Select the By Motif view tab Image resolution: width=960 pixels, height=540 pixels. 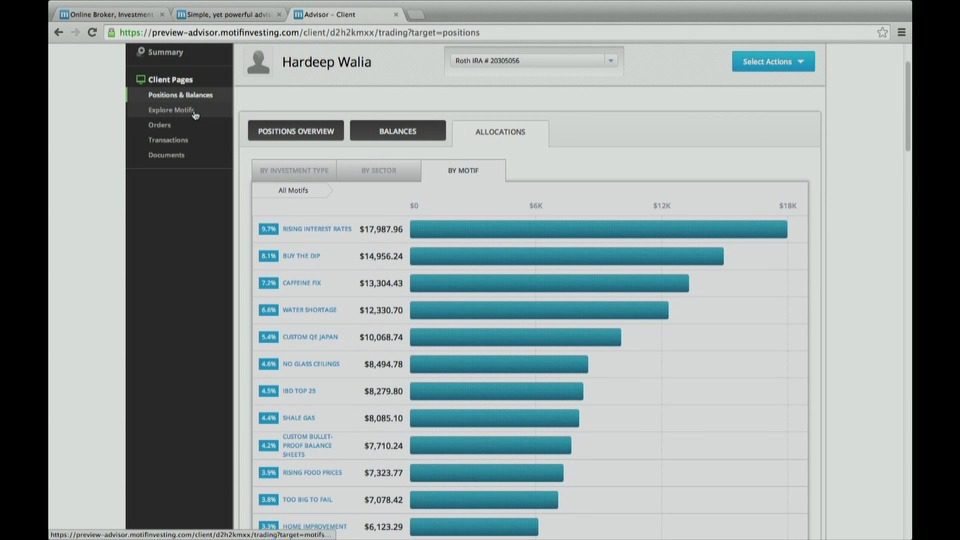coord(463,171)
